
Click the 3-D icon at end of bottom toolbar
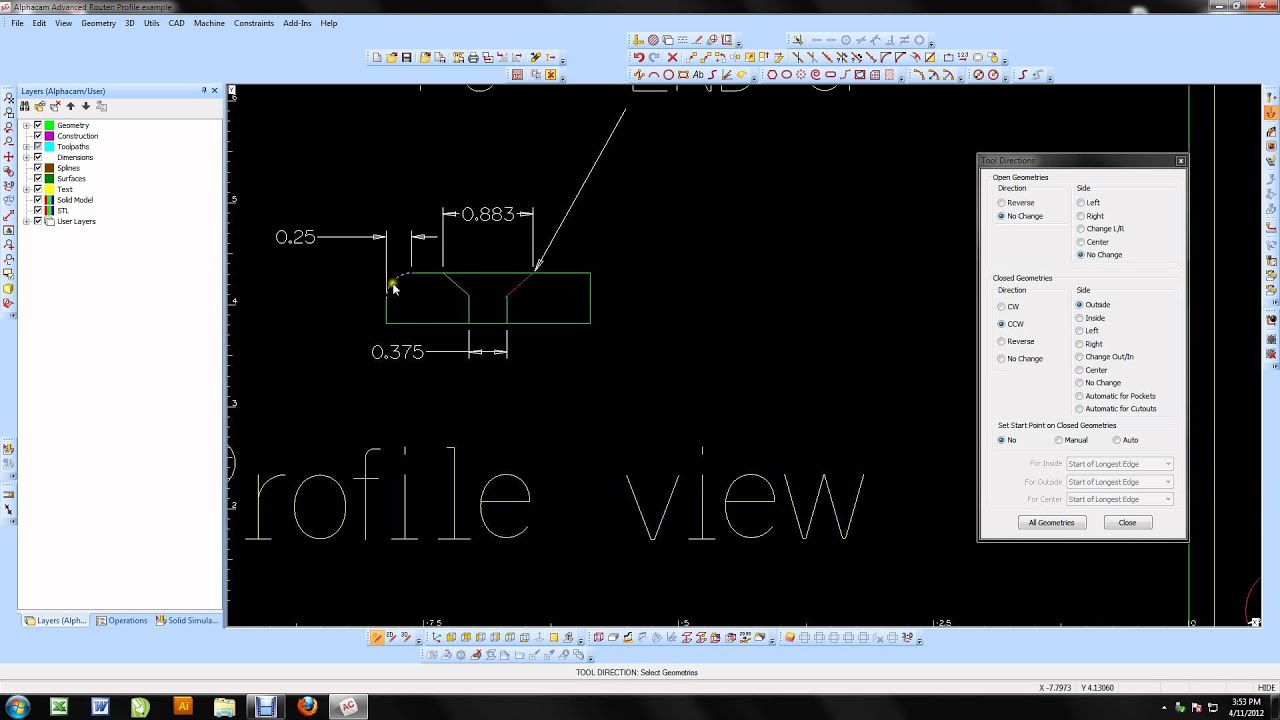(907, 637)
